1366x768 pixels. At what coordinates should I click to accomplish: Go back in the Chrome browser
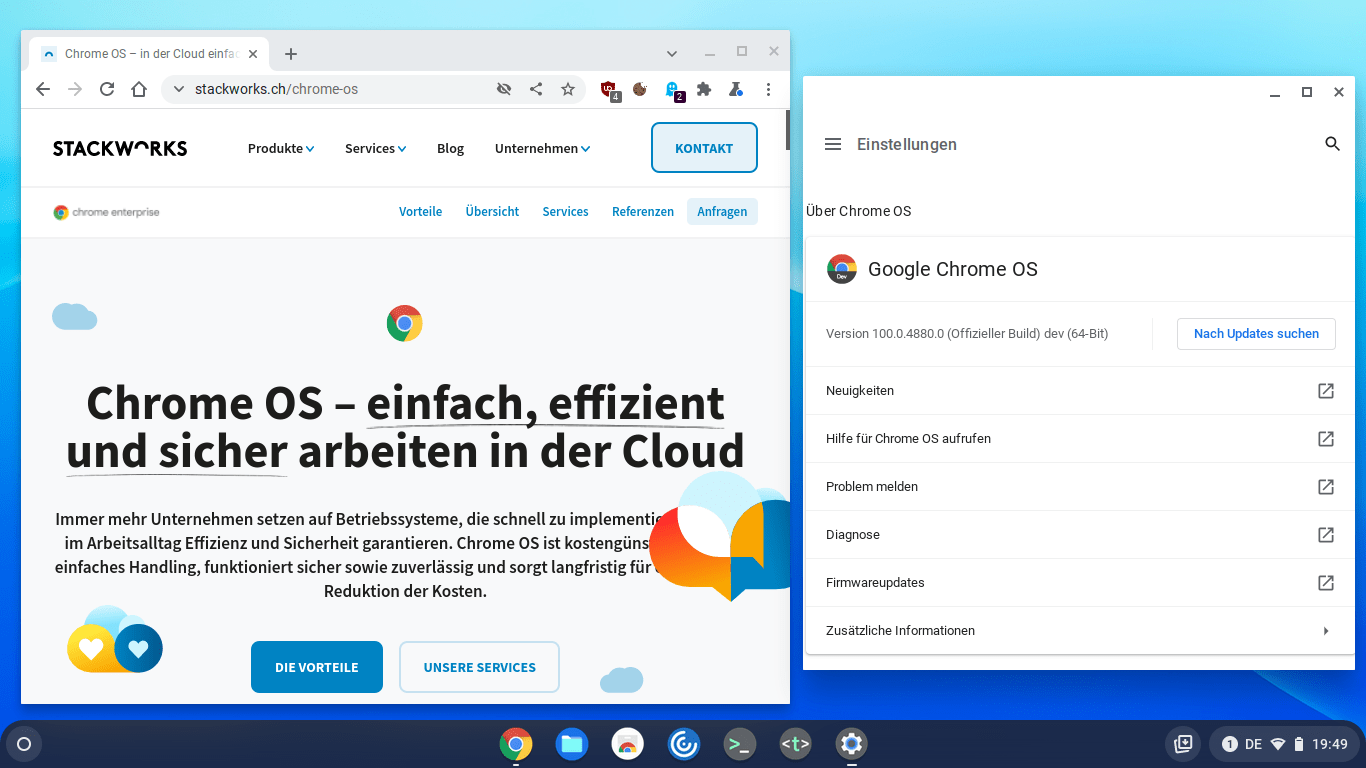point(43,89)
